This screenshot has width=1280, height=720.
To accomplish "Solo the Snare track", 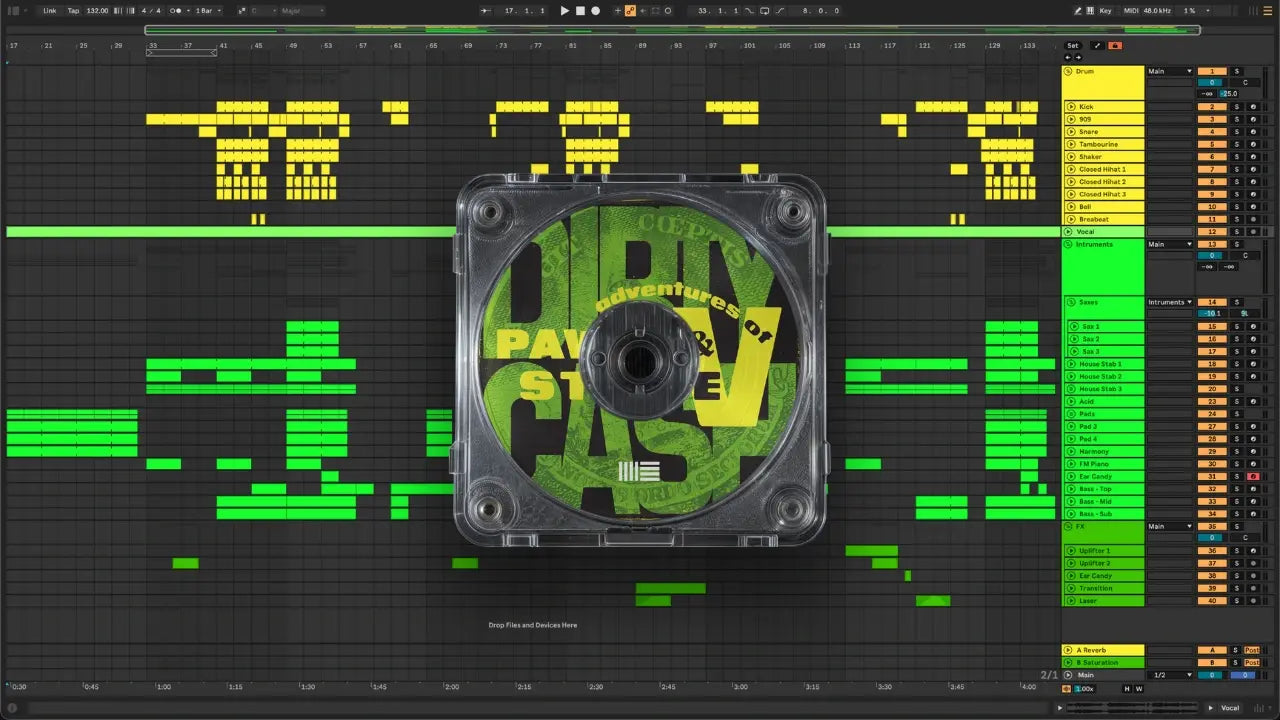I will click(x=1236, y=132).
